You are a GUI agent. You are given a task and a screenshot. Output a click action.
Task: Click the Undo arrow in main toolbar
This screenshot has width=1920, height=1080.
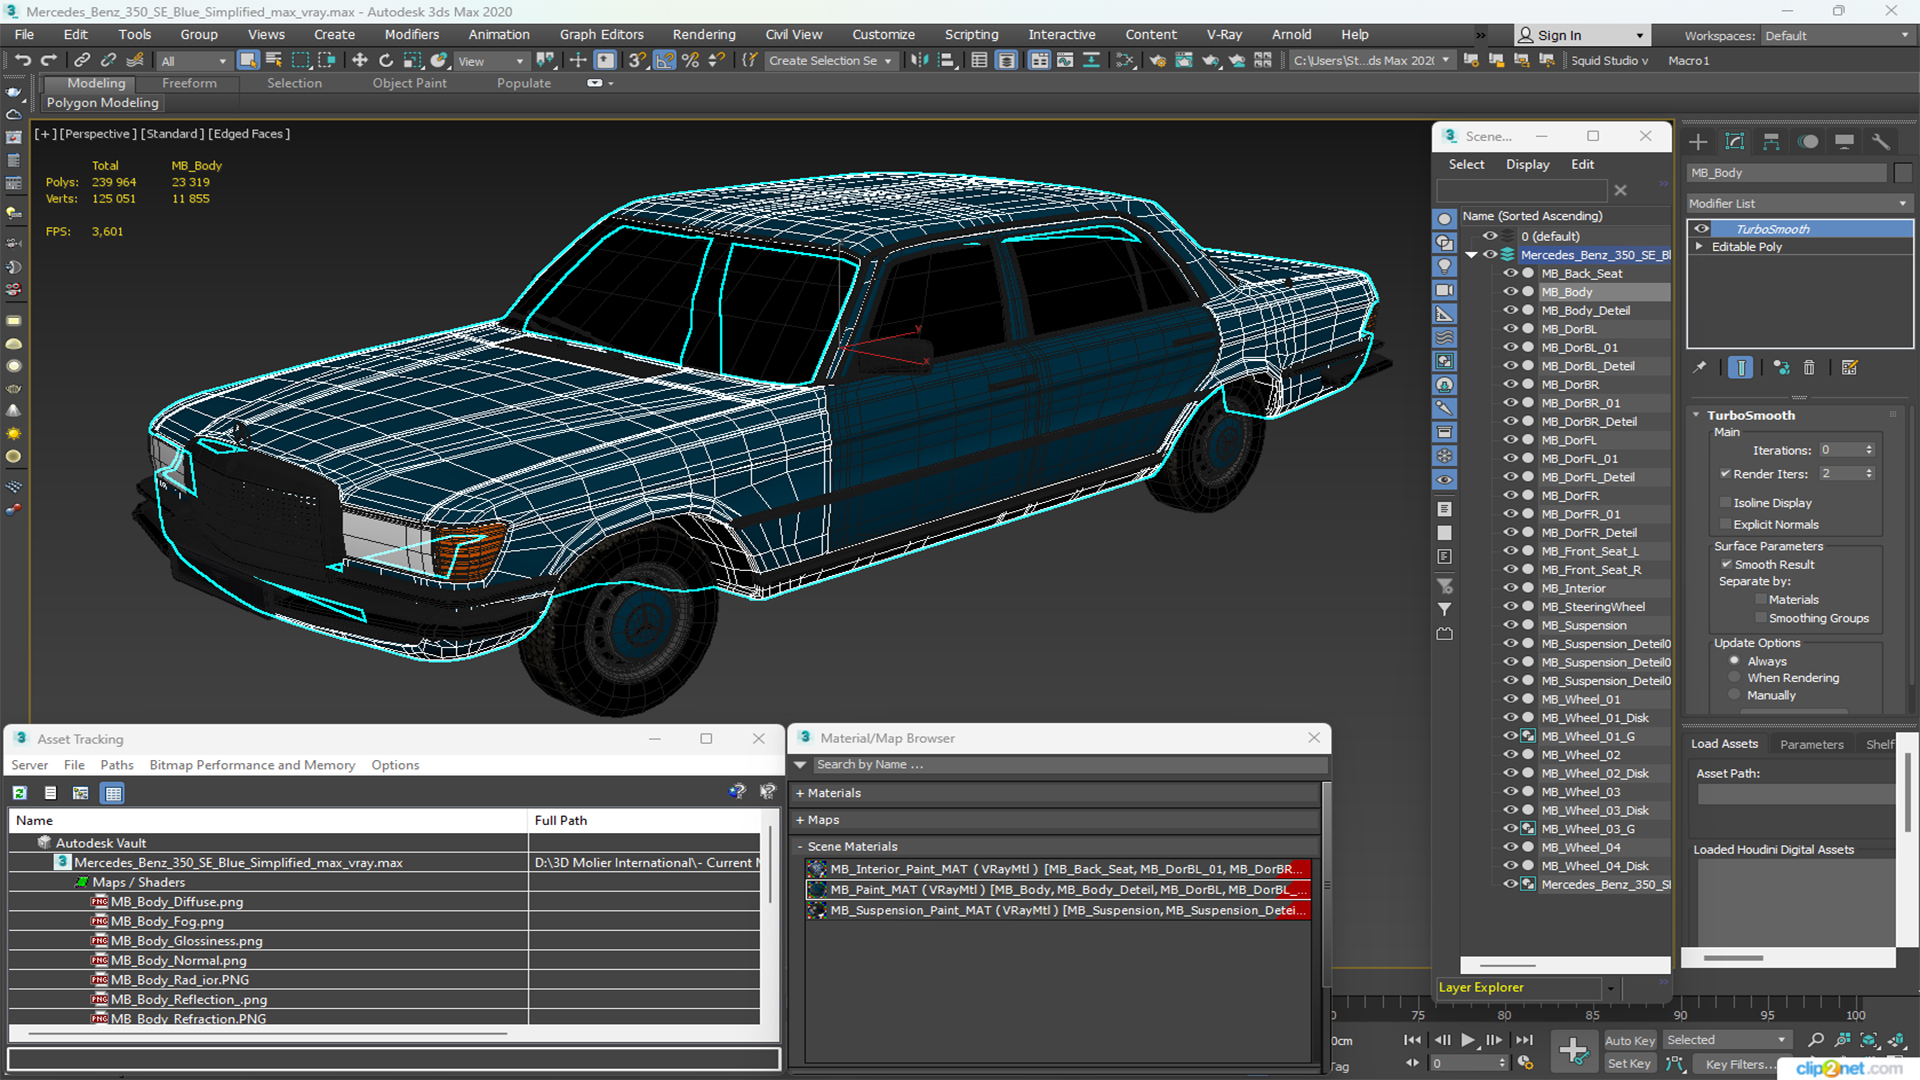pos(22,61)
